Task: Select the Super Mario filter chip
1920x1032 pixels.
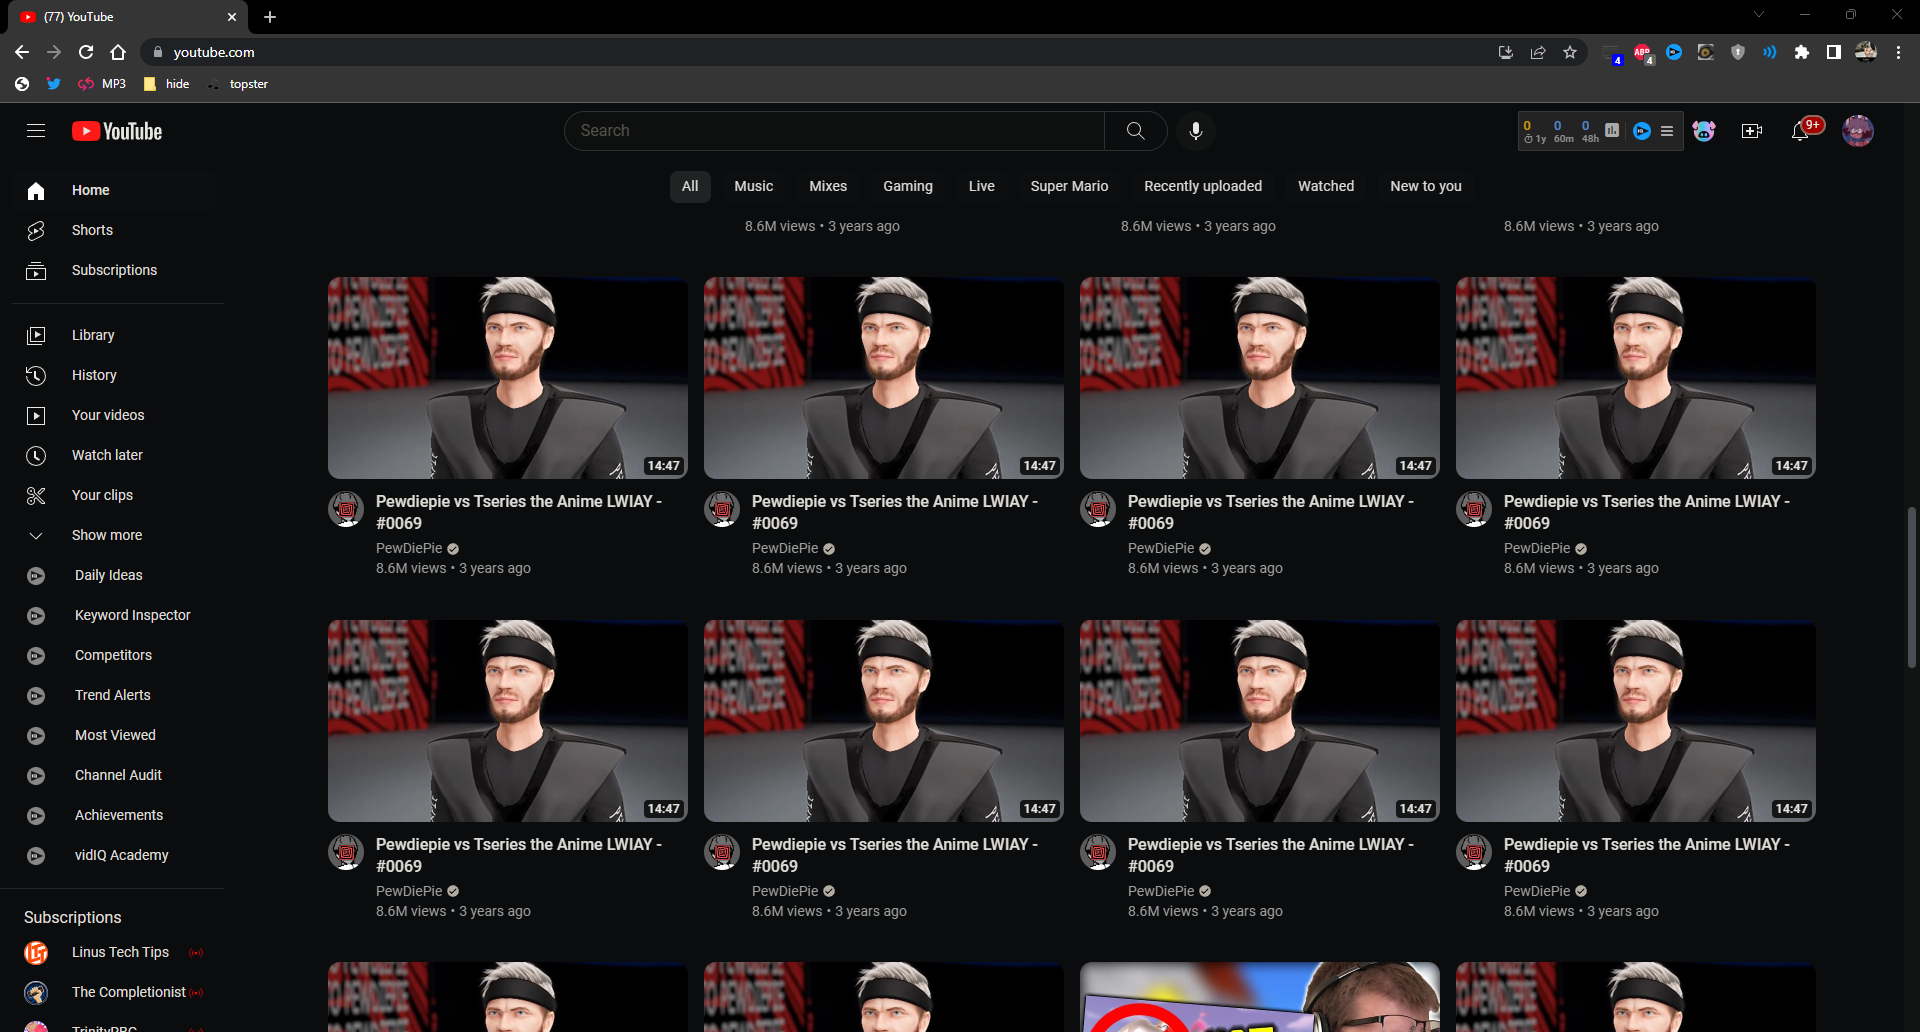Action: click(x=1069, y=186)
